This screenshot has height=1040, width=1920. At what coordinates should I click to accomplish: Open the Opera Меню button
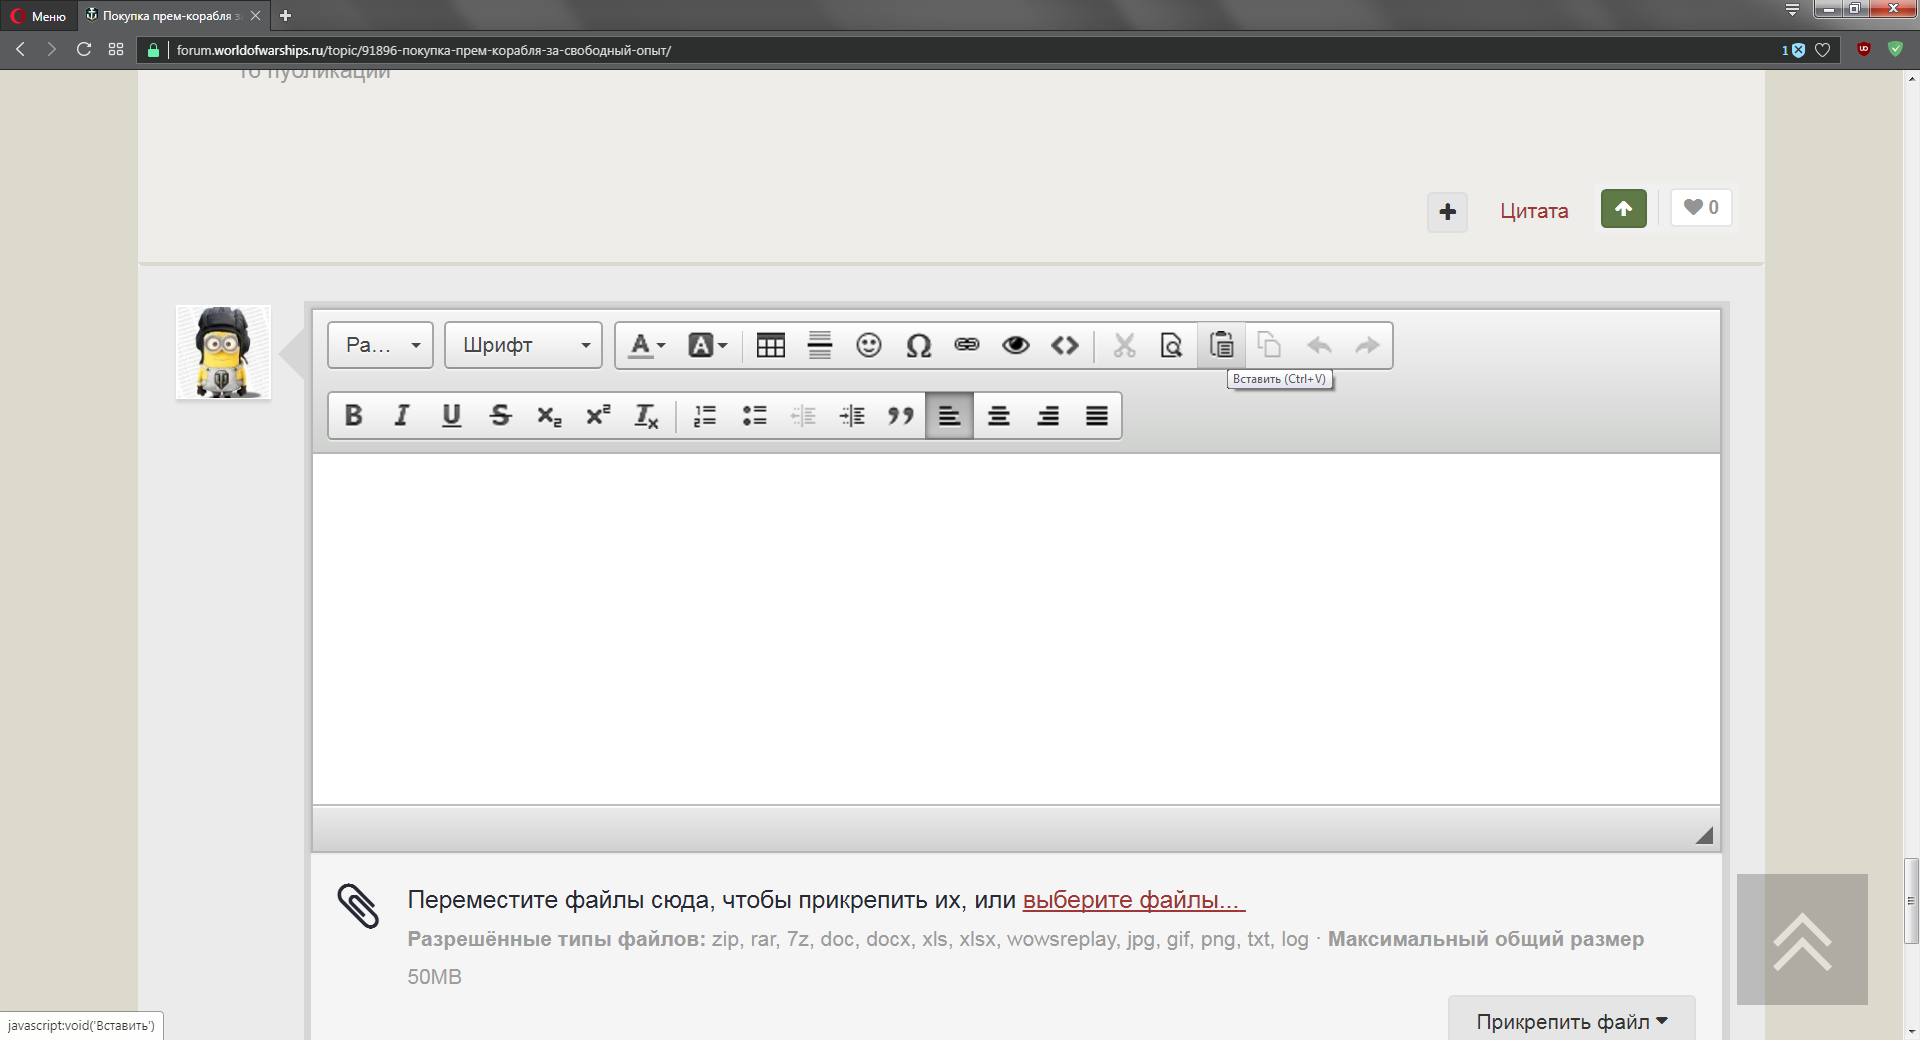pos(39,16)
